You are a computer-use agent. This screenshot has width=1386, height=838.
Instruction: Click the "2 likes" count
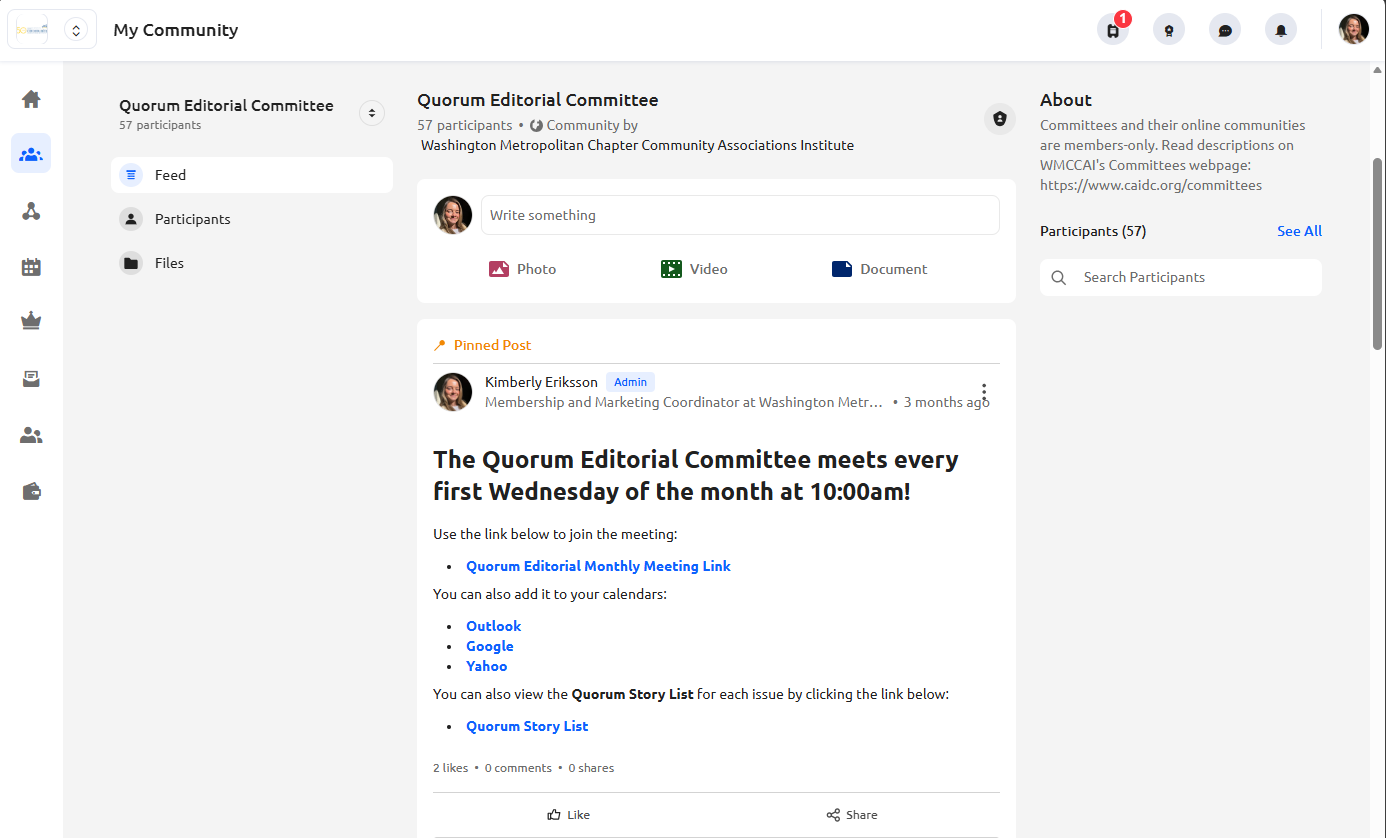pyautogui.click(x=451, y=768)
